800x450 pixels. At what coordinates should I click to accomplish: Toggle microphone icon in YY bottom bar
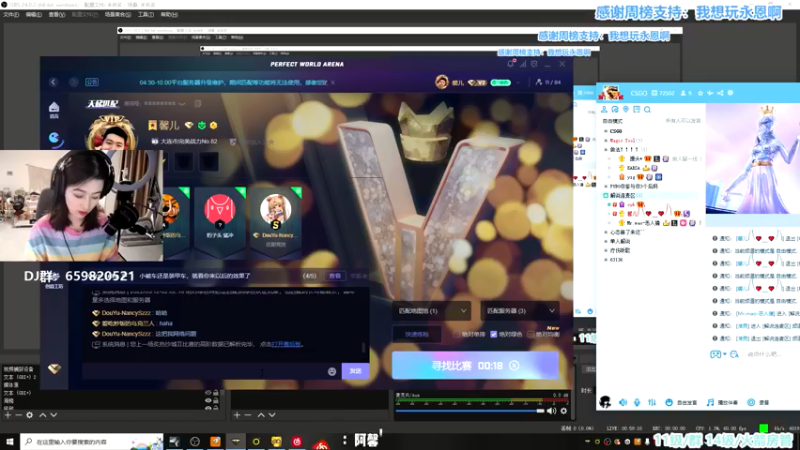[x=637, y=403]
